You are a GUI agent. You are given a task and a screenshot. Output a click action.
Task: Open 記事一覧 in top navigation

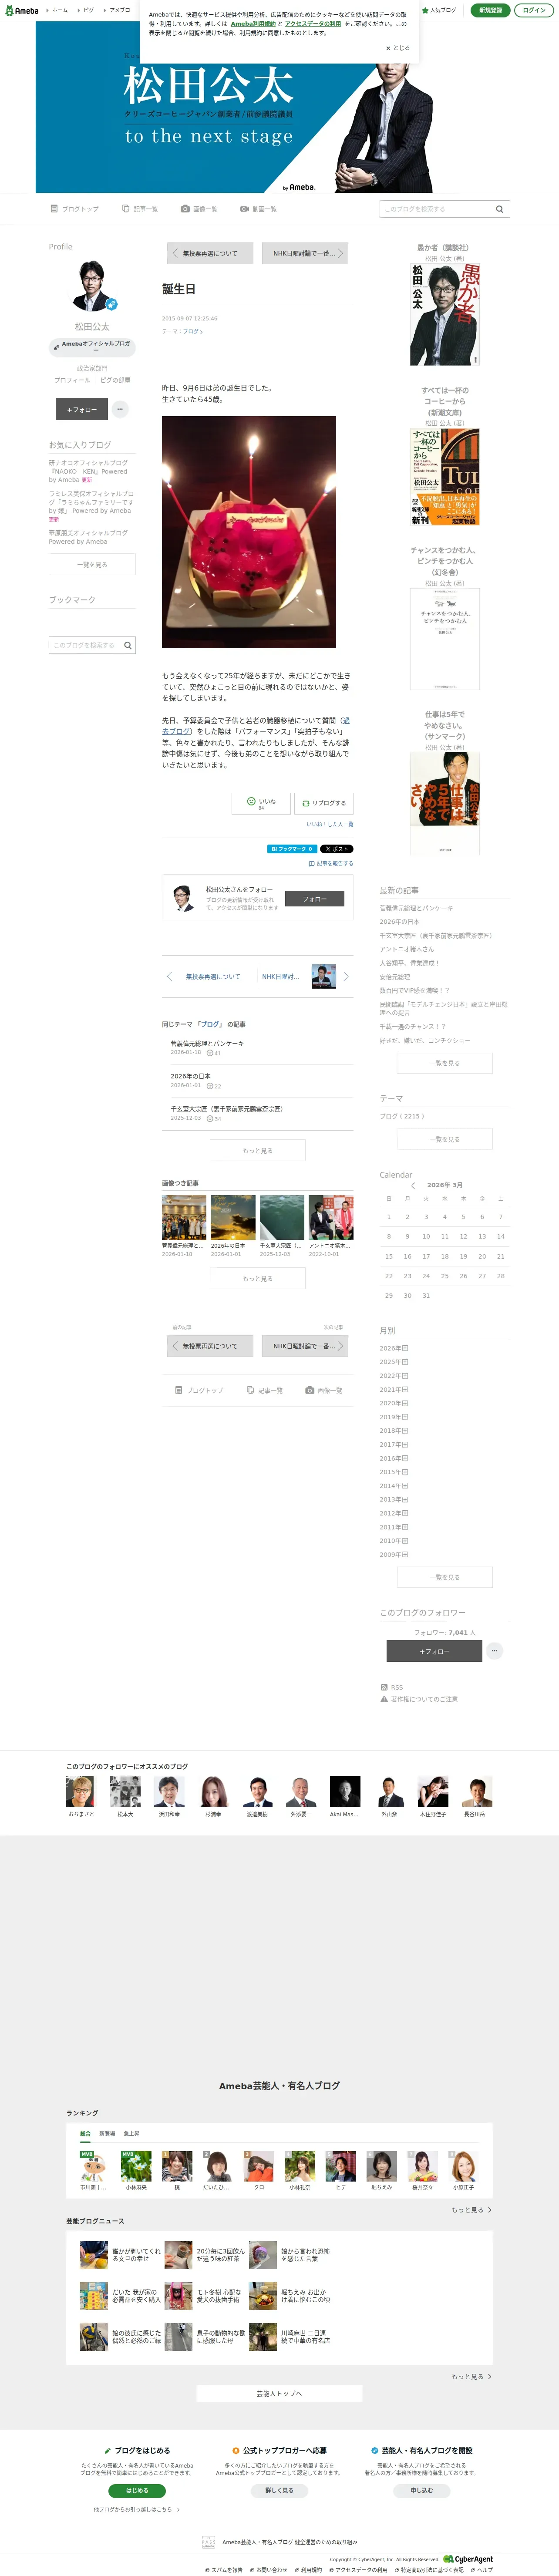coord(140,209)
